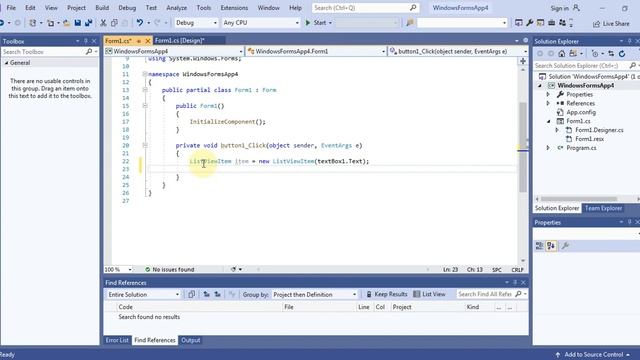Image resolution: width=640 pixels, height=360 pixels.
Task: Switch to the Error List tab
Action: [x=117, y=340]
